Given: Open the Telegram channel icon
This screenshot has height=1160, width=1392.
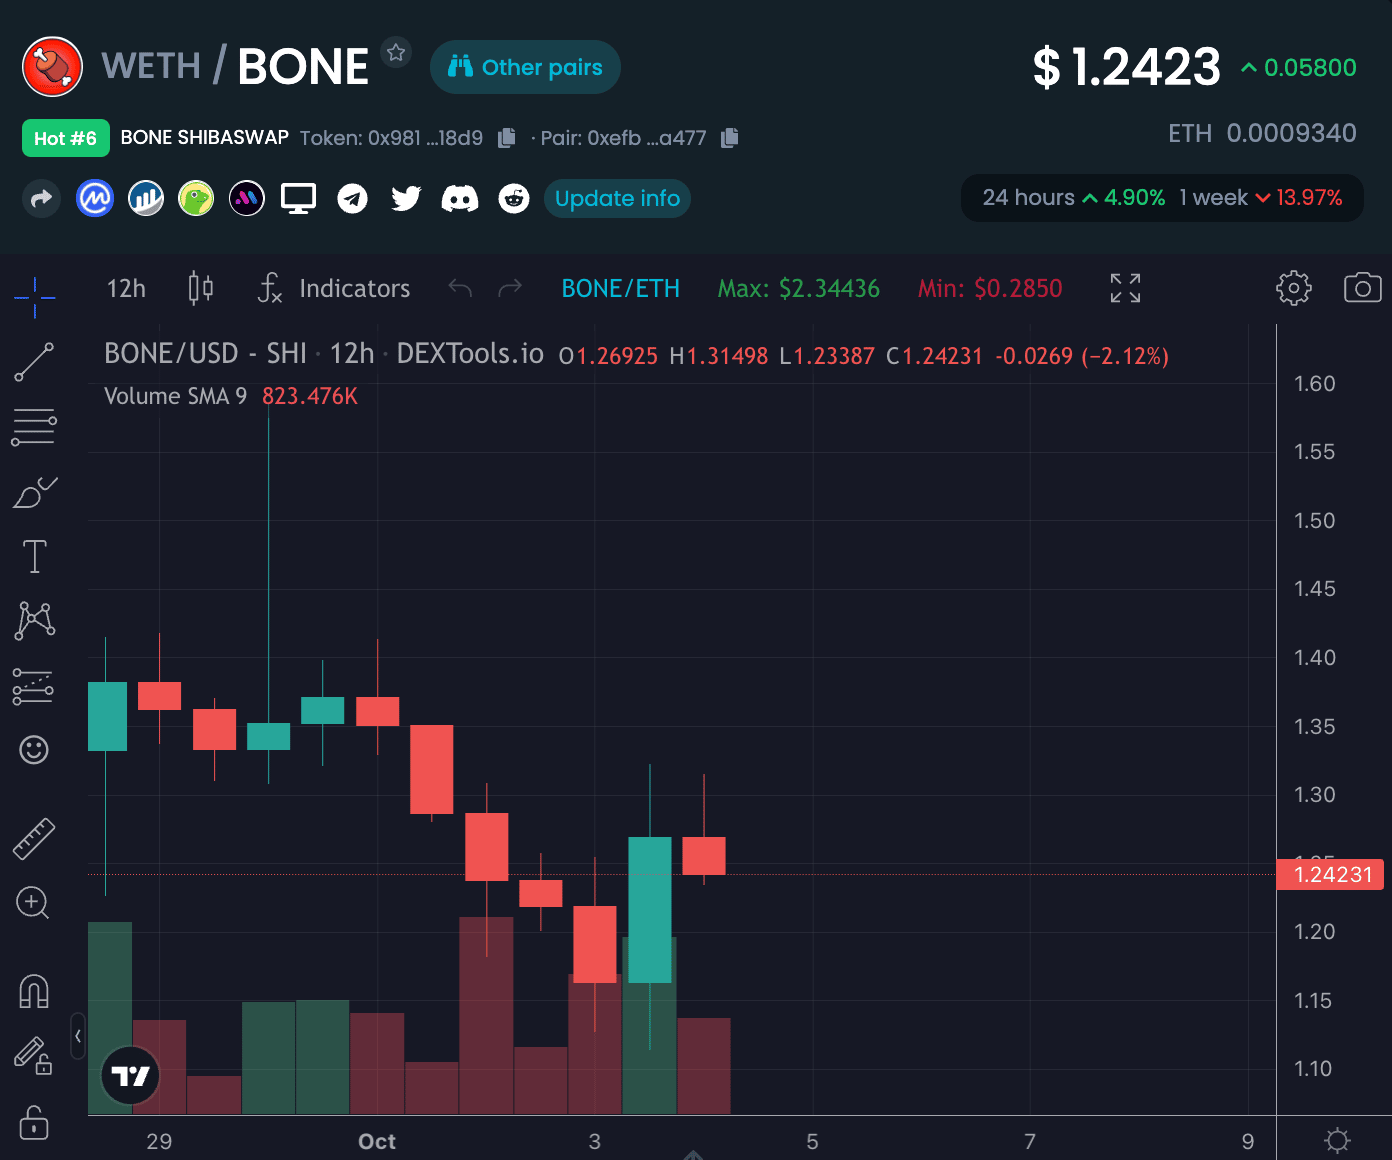Looking at the screenshot, I should (352, 199).
